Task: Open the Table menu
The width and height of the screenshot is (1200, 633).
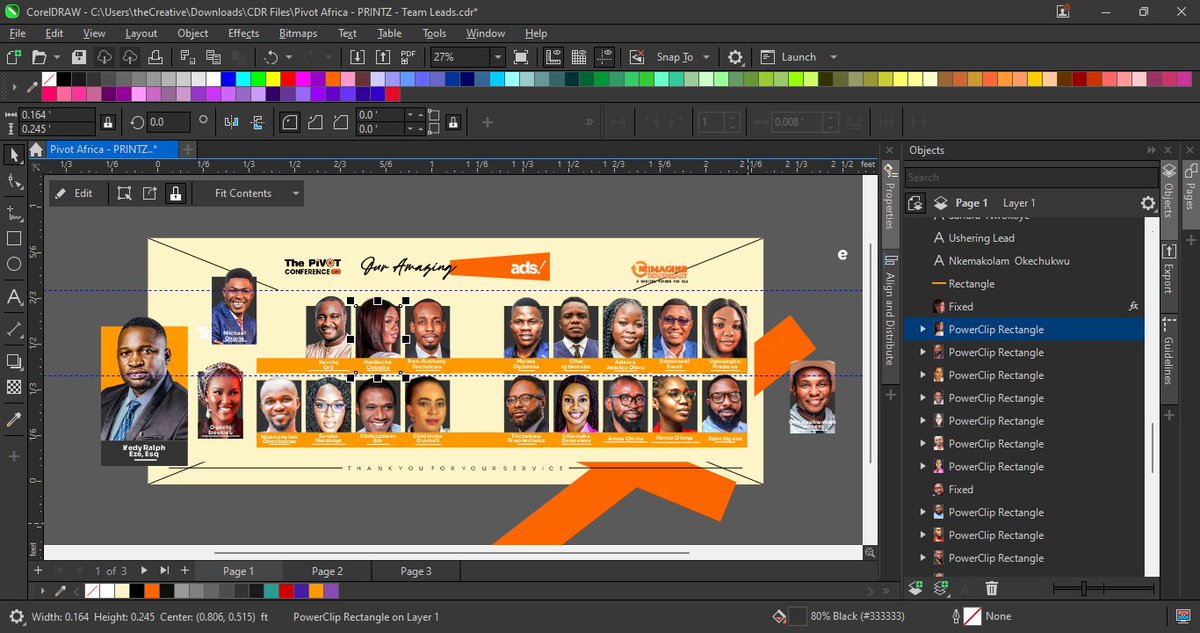Action: pos(390,33)
